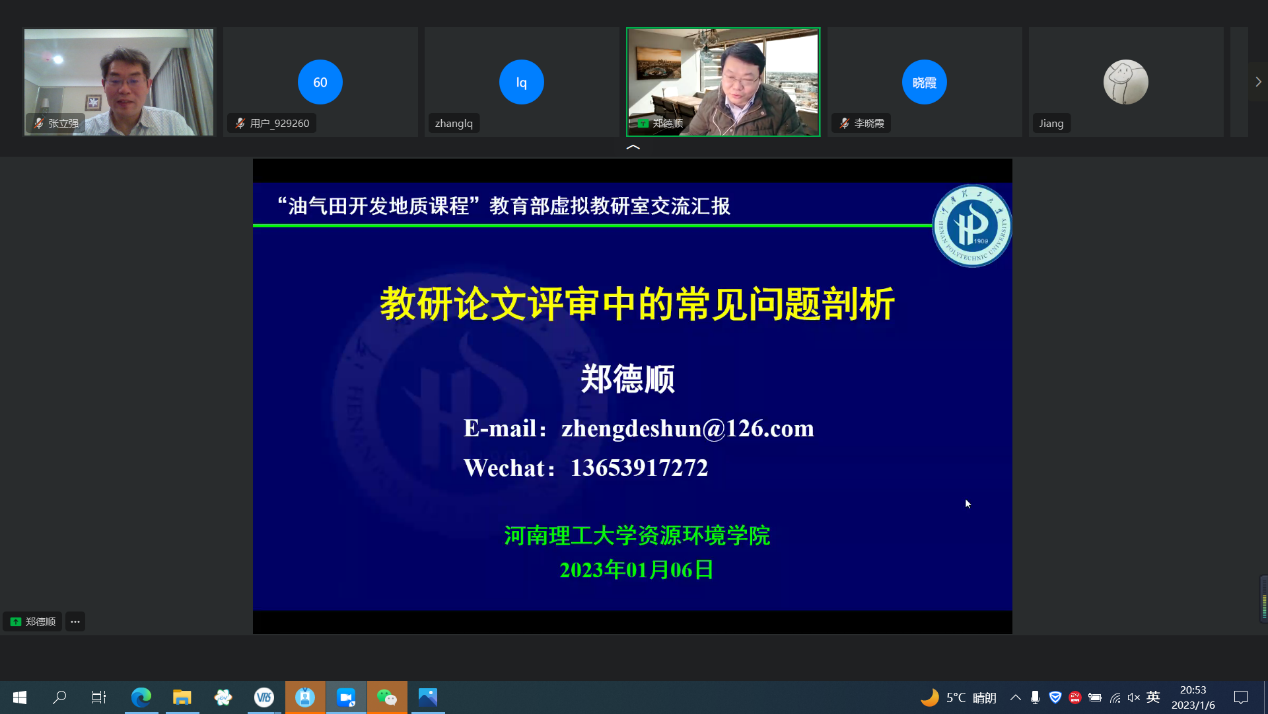Screen dimensions: 1268x714
Task: Toggle the microphone tray icon
Action: (1035, 697)
